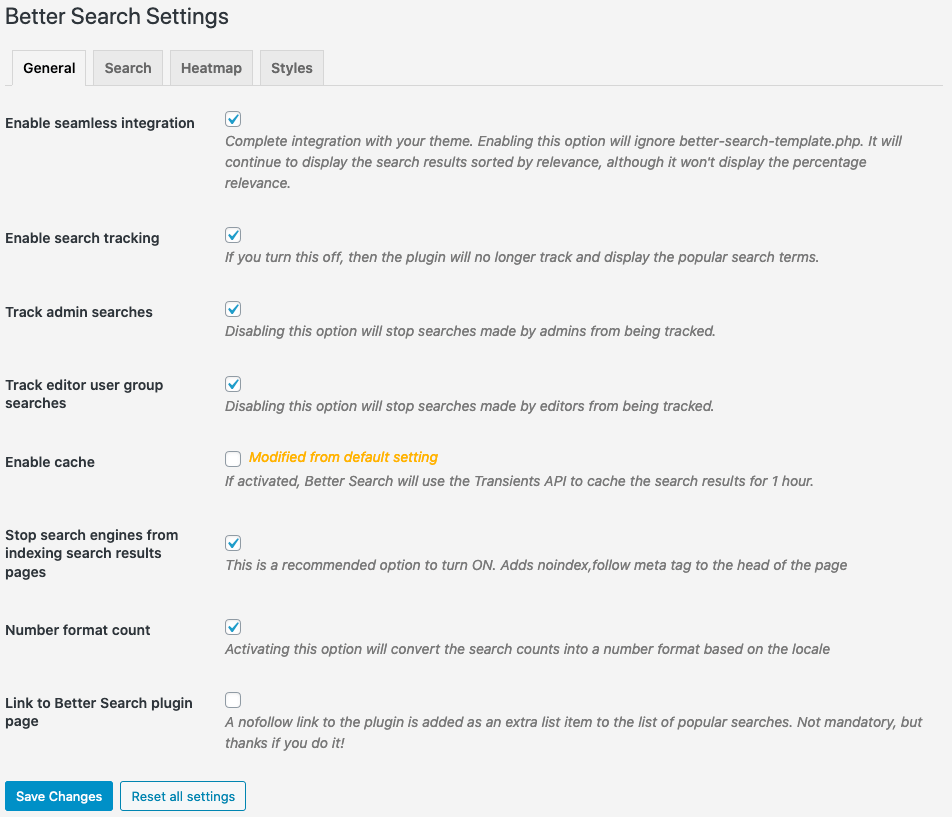Image resolution: width=952 pixels, height=817 pixels.
Task: Click description starting 'Complete integration with your theme'
Action: (x=563, y=162)
